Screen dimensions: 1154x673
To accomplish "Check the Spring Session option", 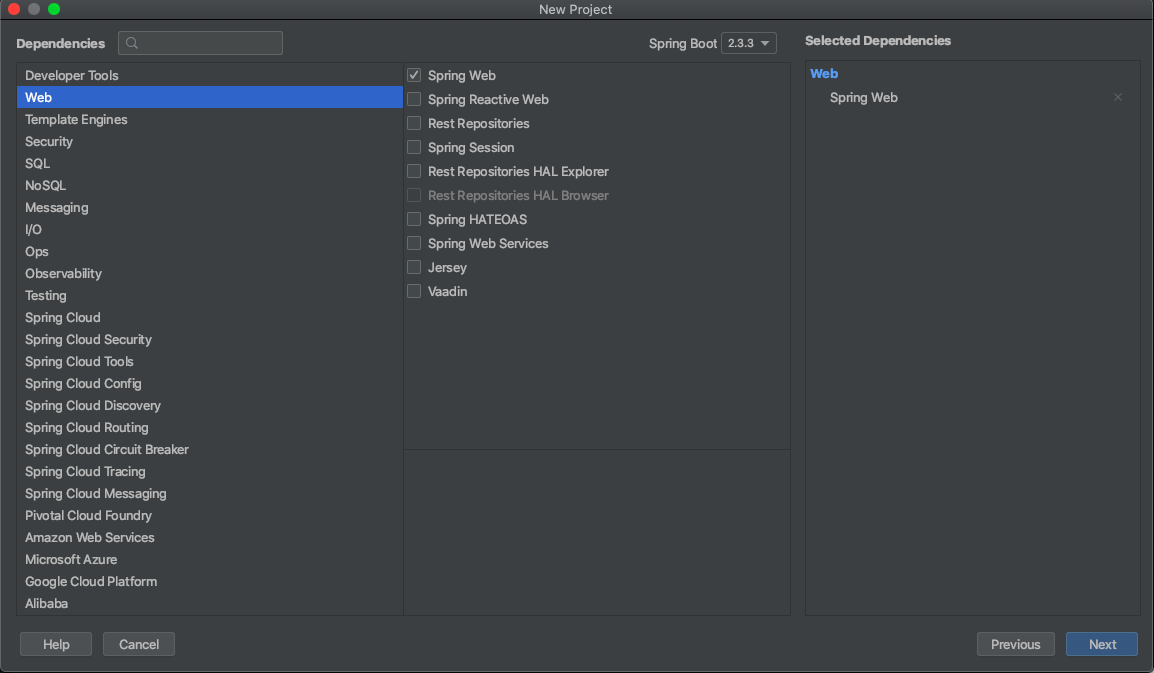I will (x=414, y=147).
